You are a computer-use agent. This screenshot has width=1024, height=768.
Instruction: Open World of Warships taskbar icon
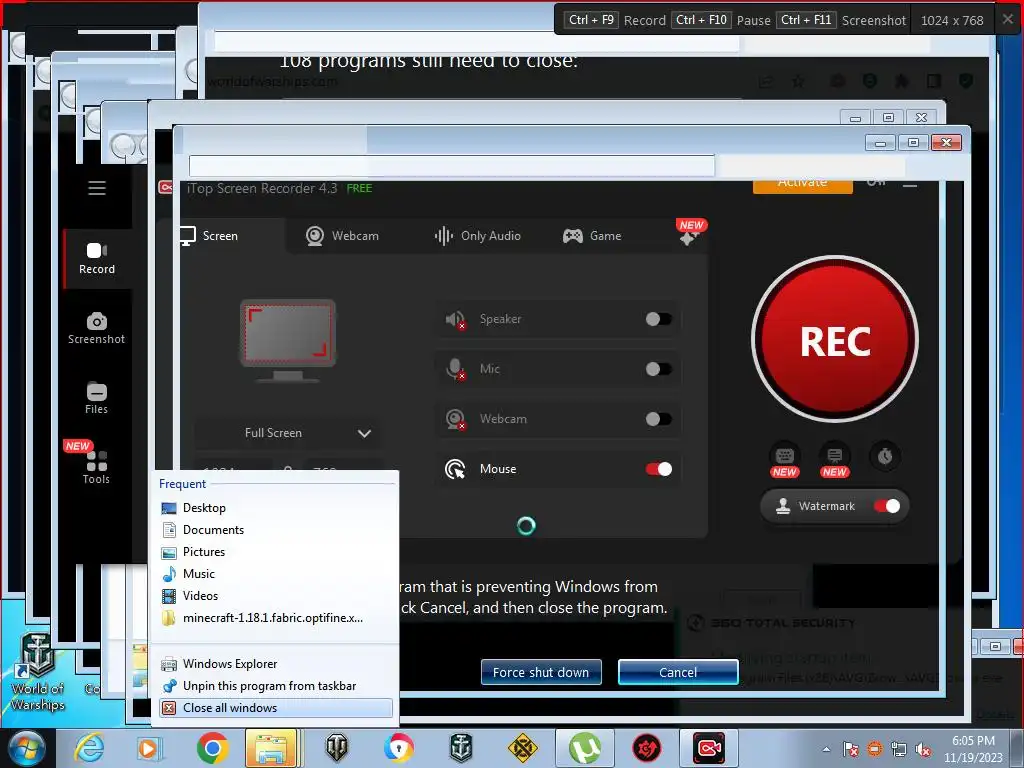click(461, 748)
